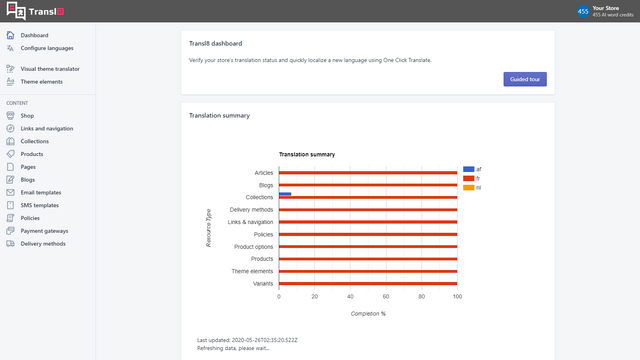Click the Pages document icon
The width and height of the screenshot is (640, 360).
(x=10, y=167)
